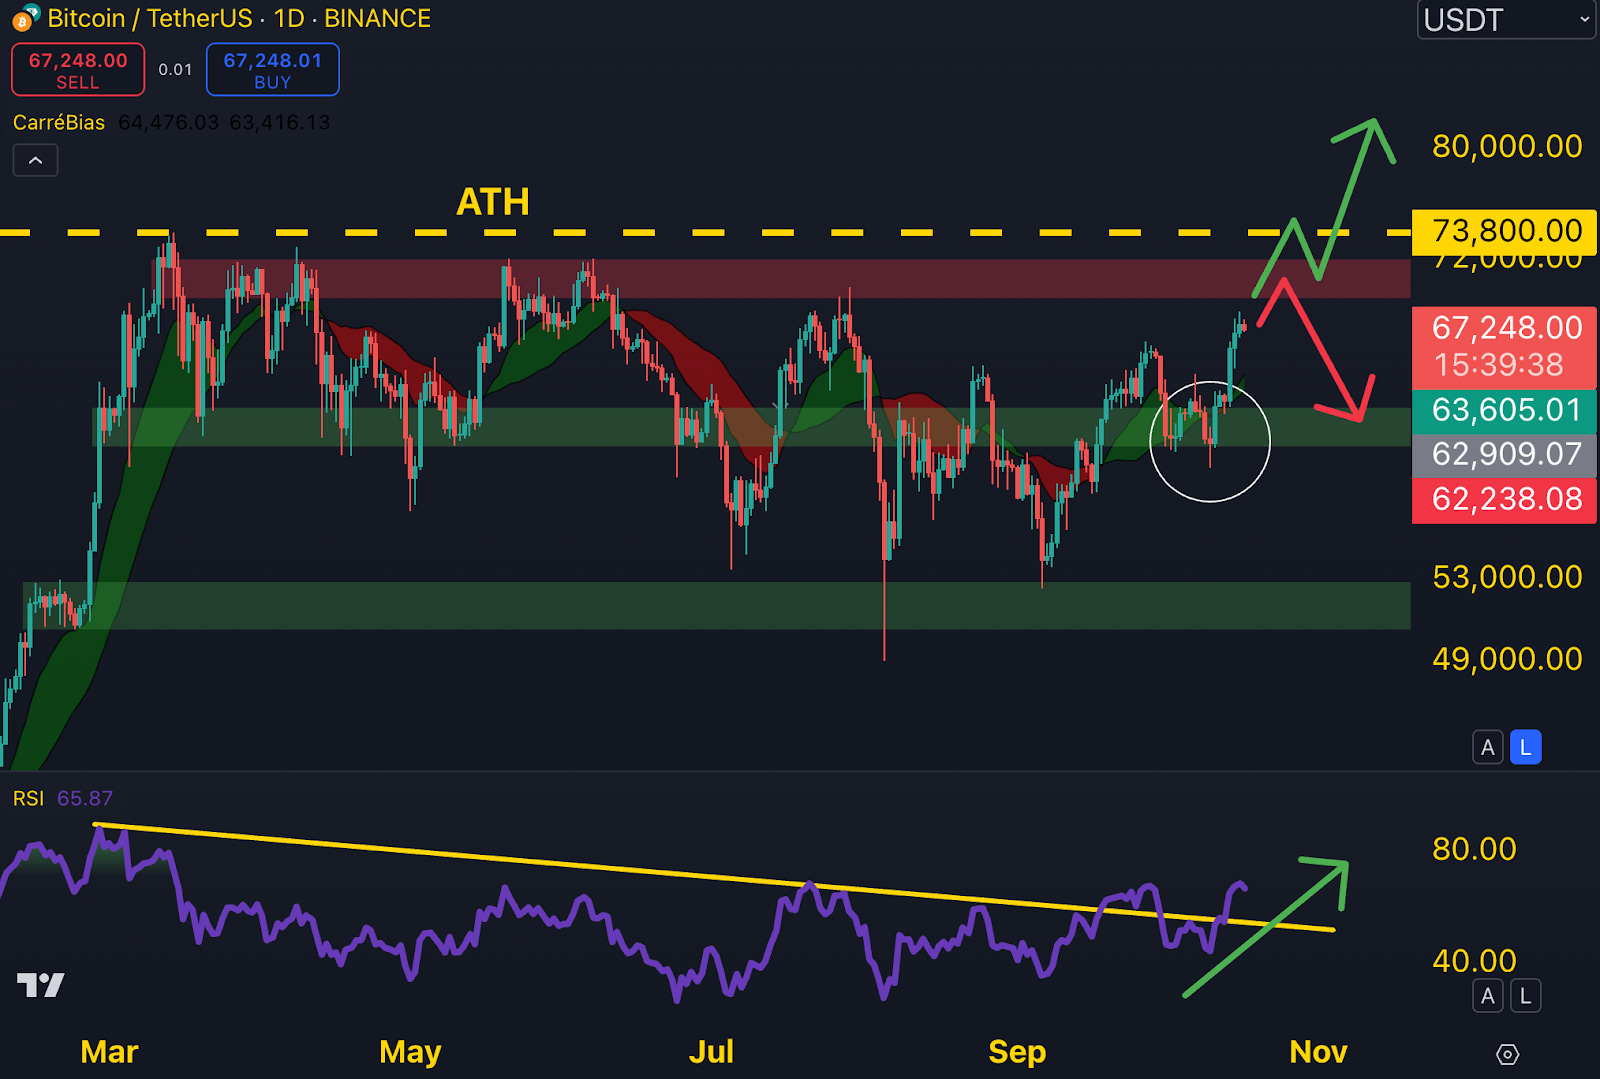The image size is (1600, 1079).
Task: Open chart settings hexagon gear icon
Action: coord(1507,1054)
